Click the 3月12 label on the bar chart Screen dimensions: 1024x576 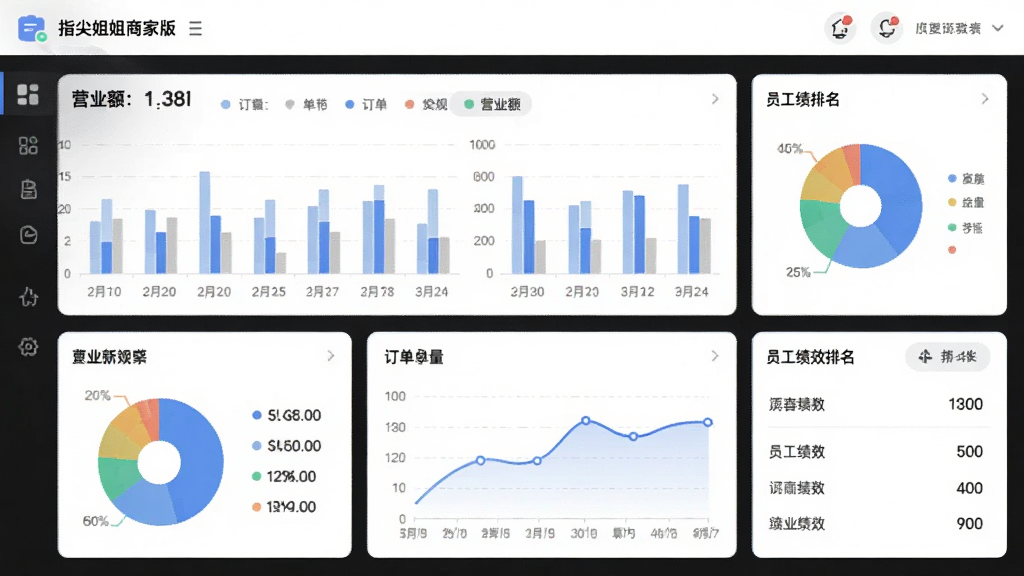click(x=637, y=292)
